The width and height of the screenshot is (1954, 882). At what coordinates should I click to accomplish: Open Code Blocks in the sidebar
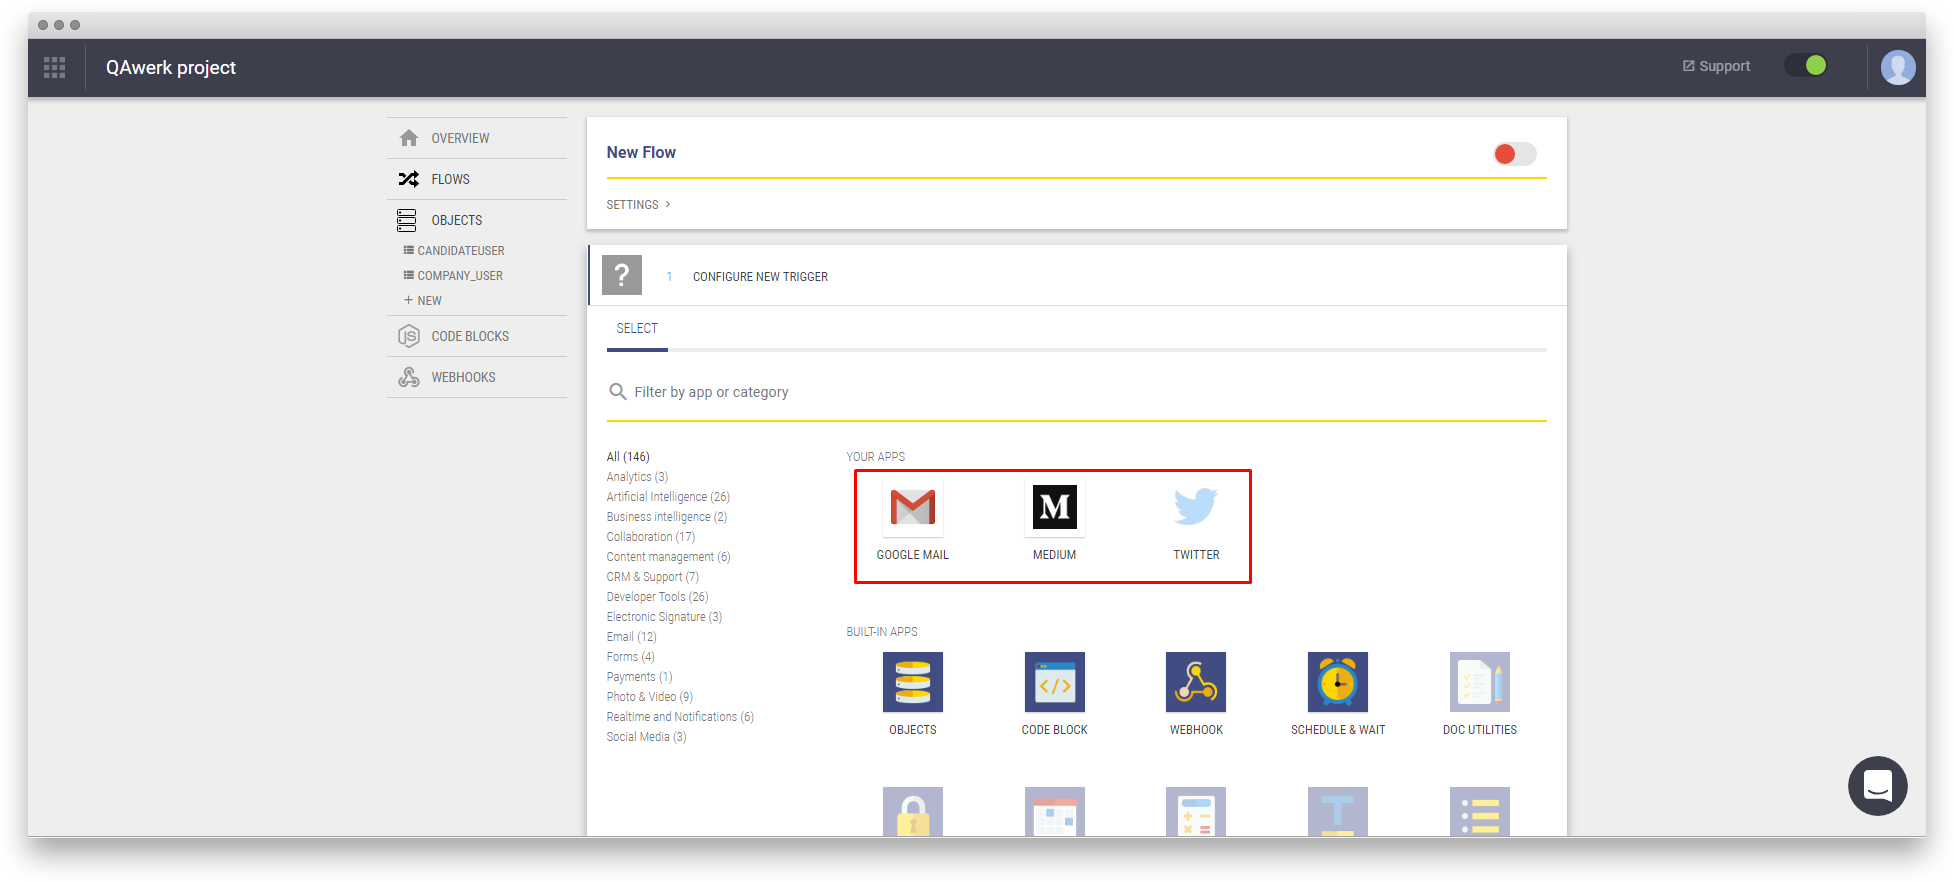pos(477,336)
